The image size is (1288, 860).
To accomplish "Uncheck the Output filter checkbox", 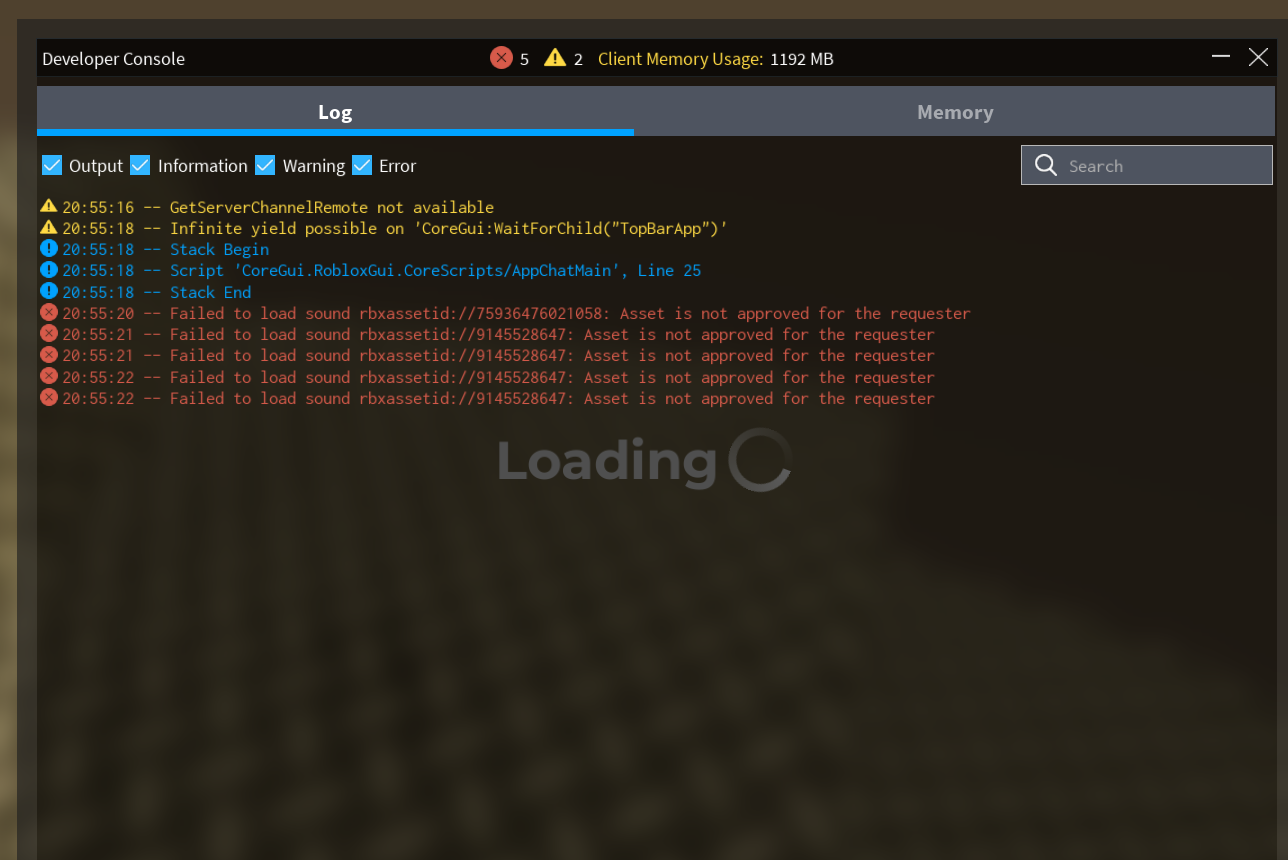I will coord(52,165).
